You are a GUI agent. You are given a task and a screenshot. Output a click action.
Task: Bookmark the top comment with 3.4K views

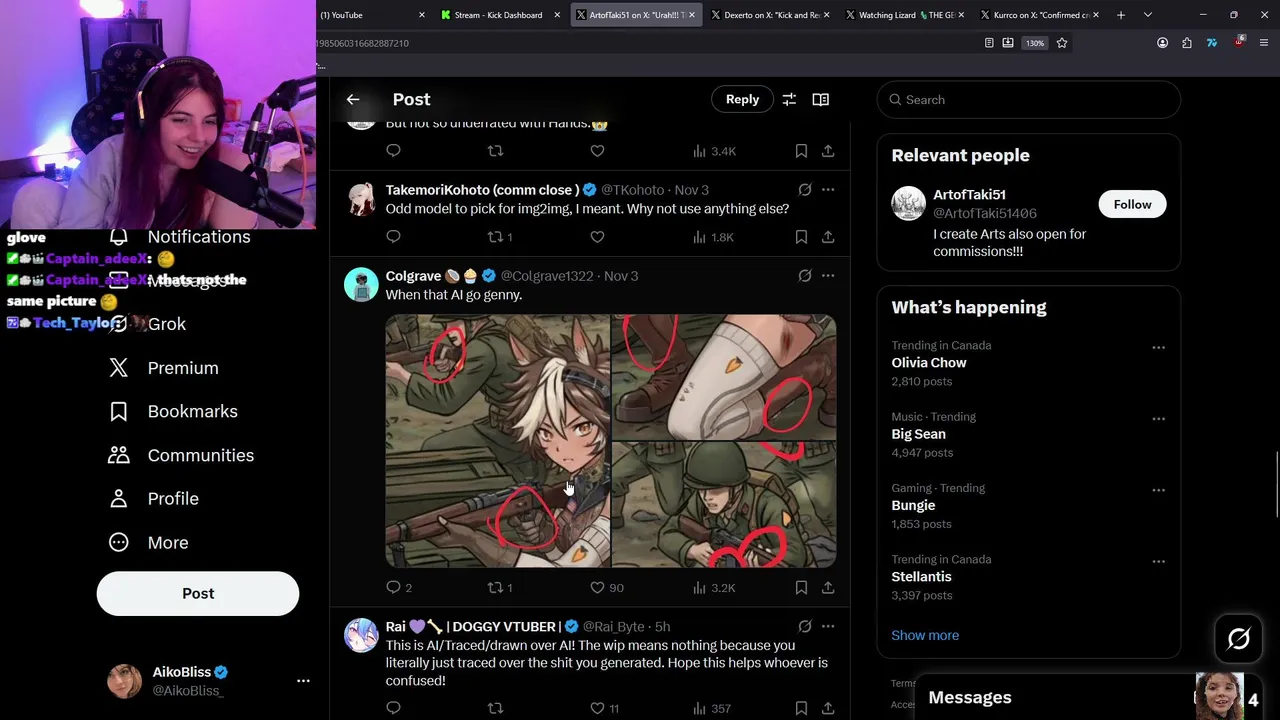pyautogui.click(x=801, y=151)
